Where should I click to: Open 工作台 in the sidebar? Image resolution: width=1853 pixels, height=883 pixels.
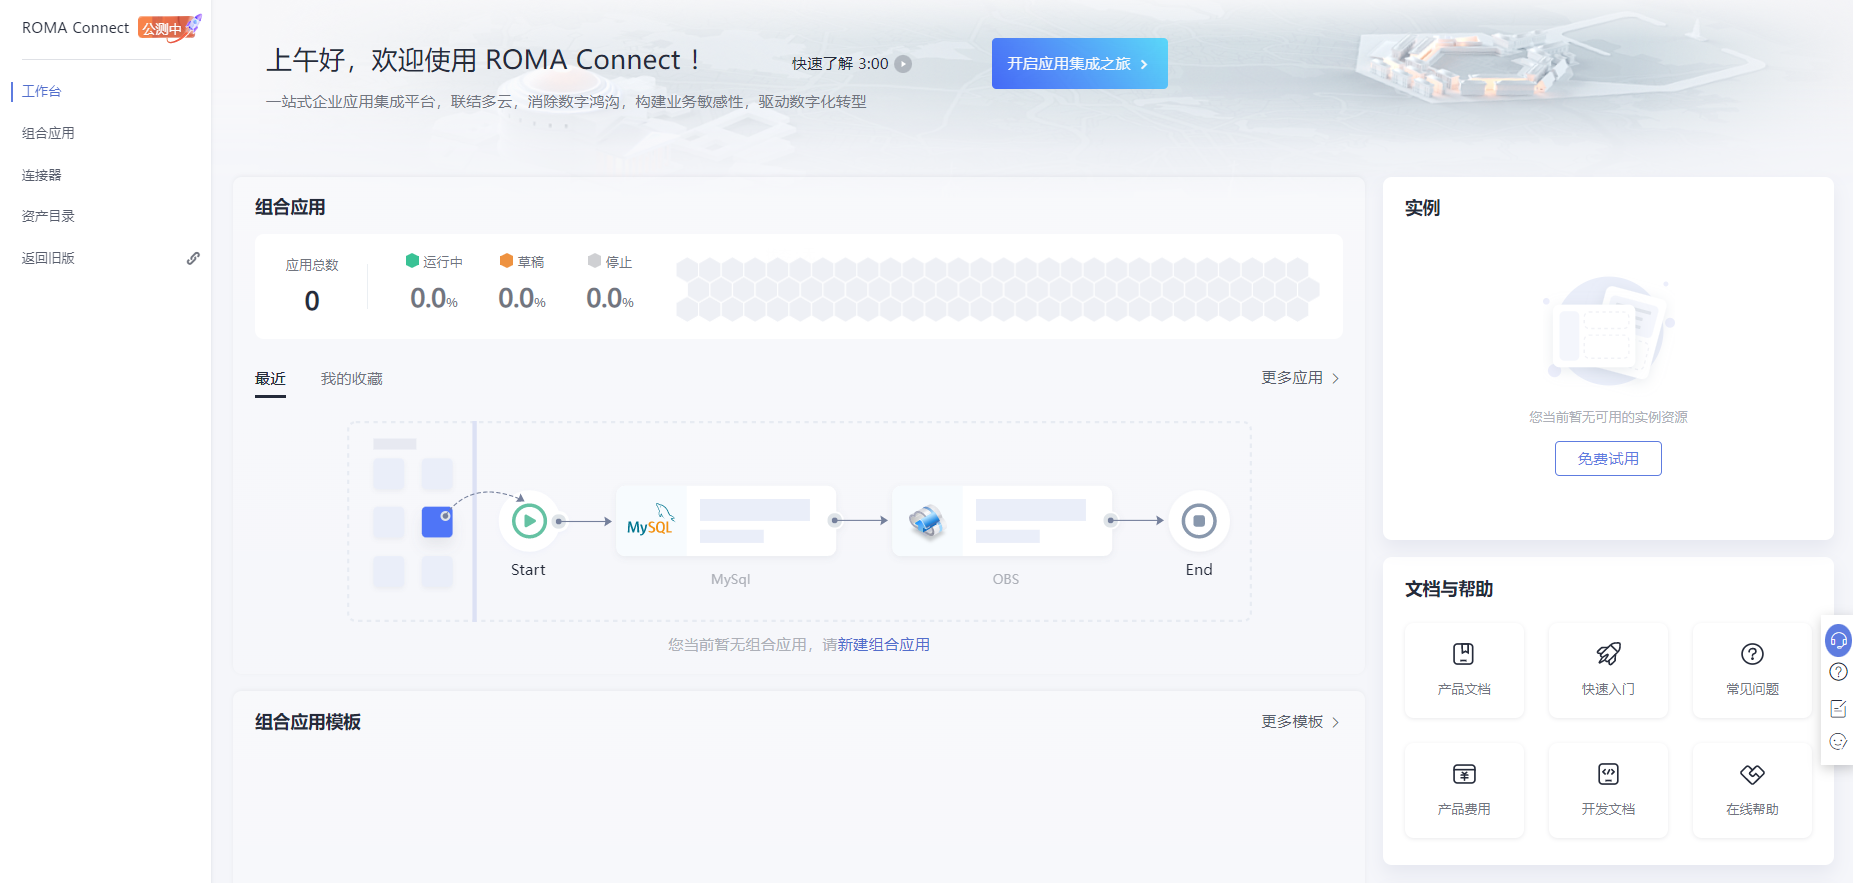42,91
